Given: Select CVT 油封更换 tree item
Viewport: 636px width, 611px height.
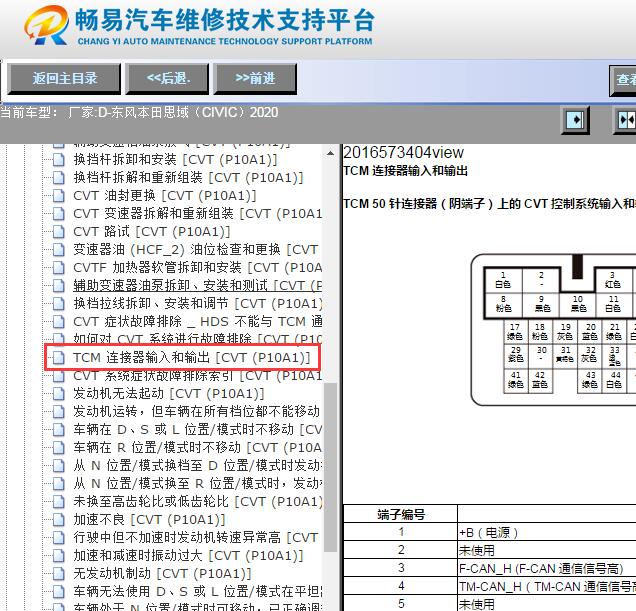Looking at the screenshot, I should click(x=165, y=196).
